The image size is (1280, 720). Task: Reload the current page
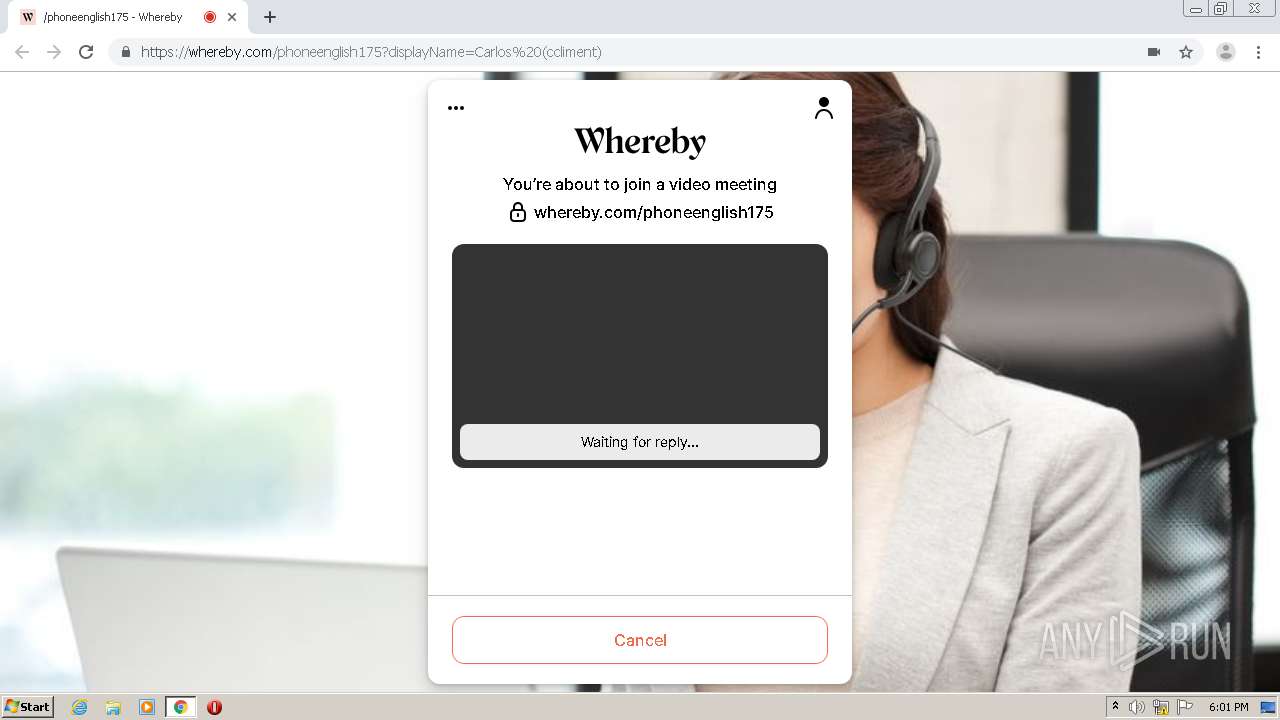click(86, 52)
